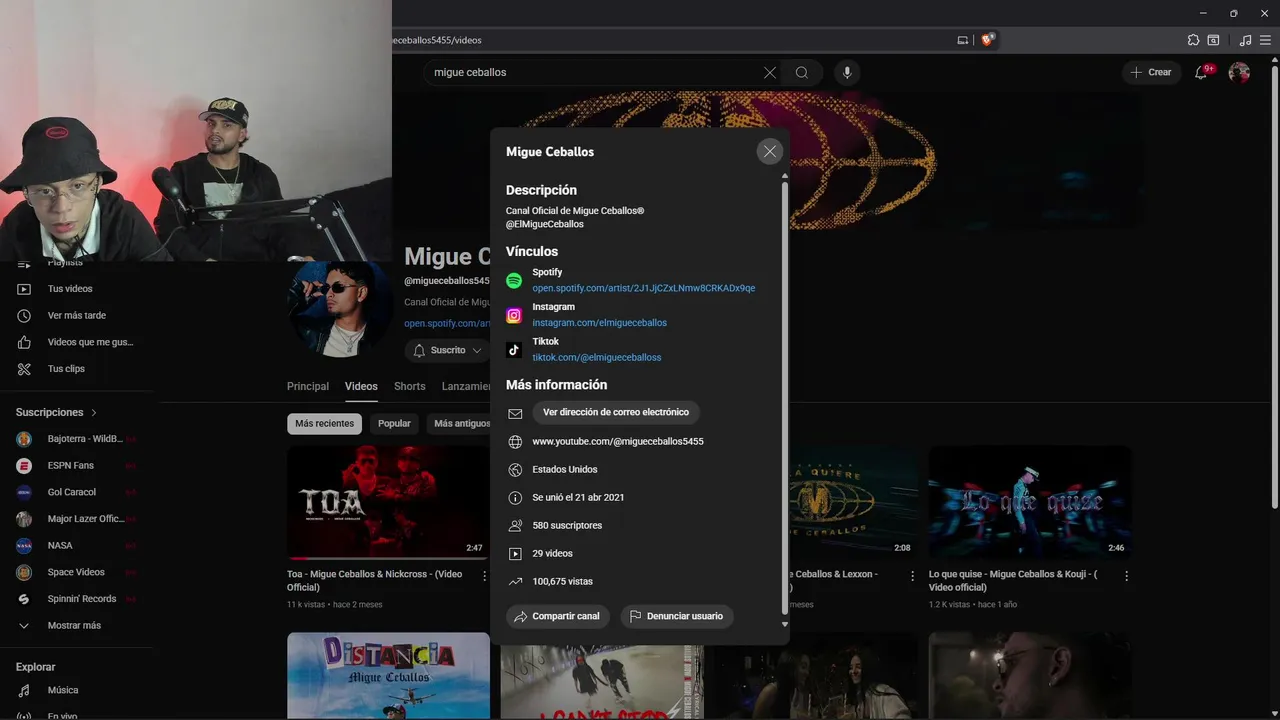Click the globe icon beside channel URL
Viewport: 1280px width, 720px height.
[x=515, y=441]
